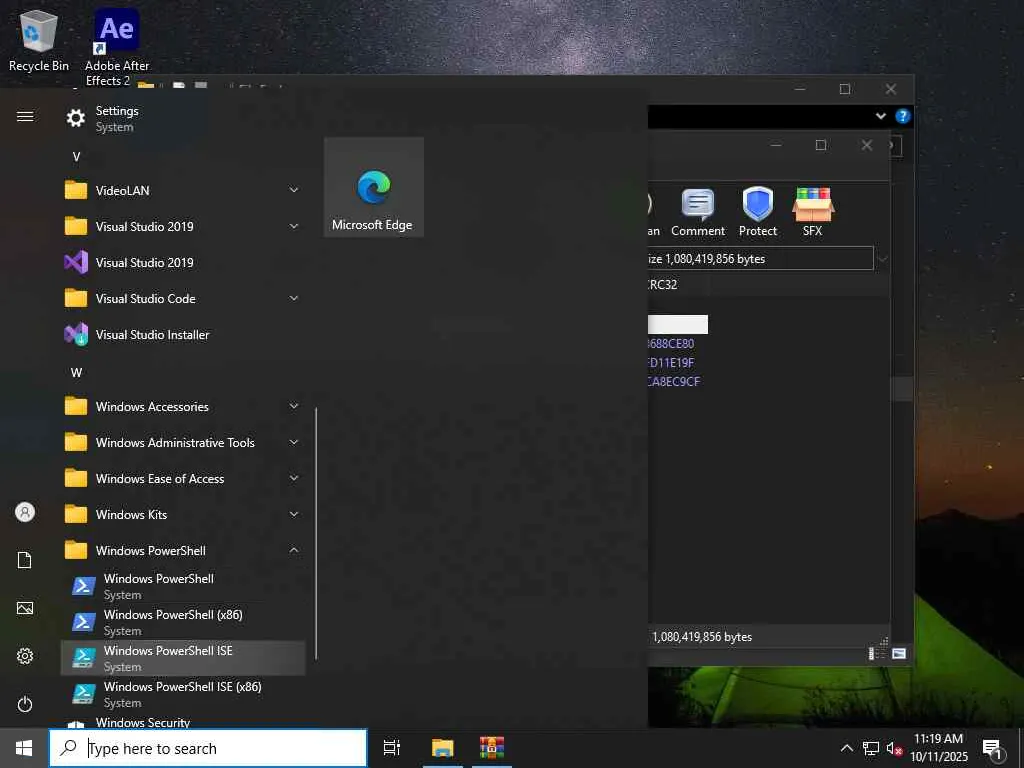The width and height of the screenshot is (1024, 768).
Task: Click the SFX button in WinRAR toolbar
Action: pos(813,213)
